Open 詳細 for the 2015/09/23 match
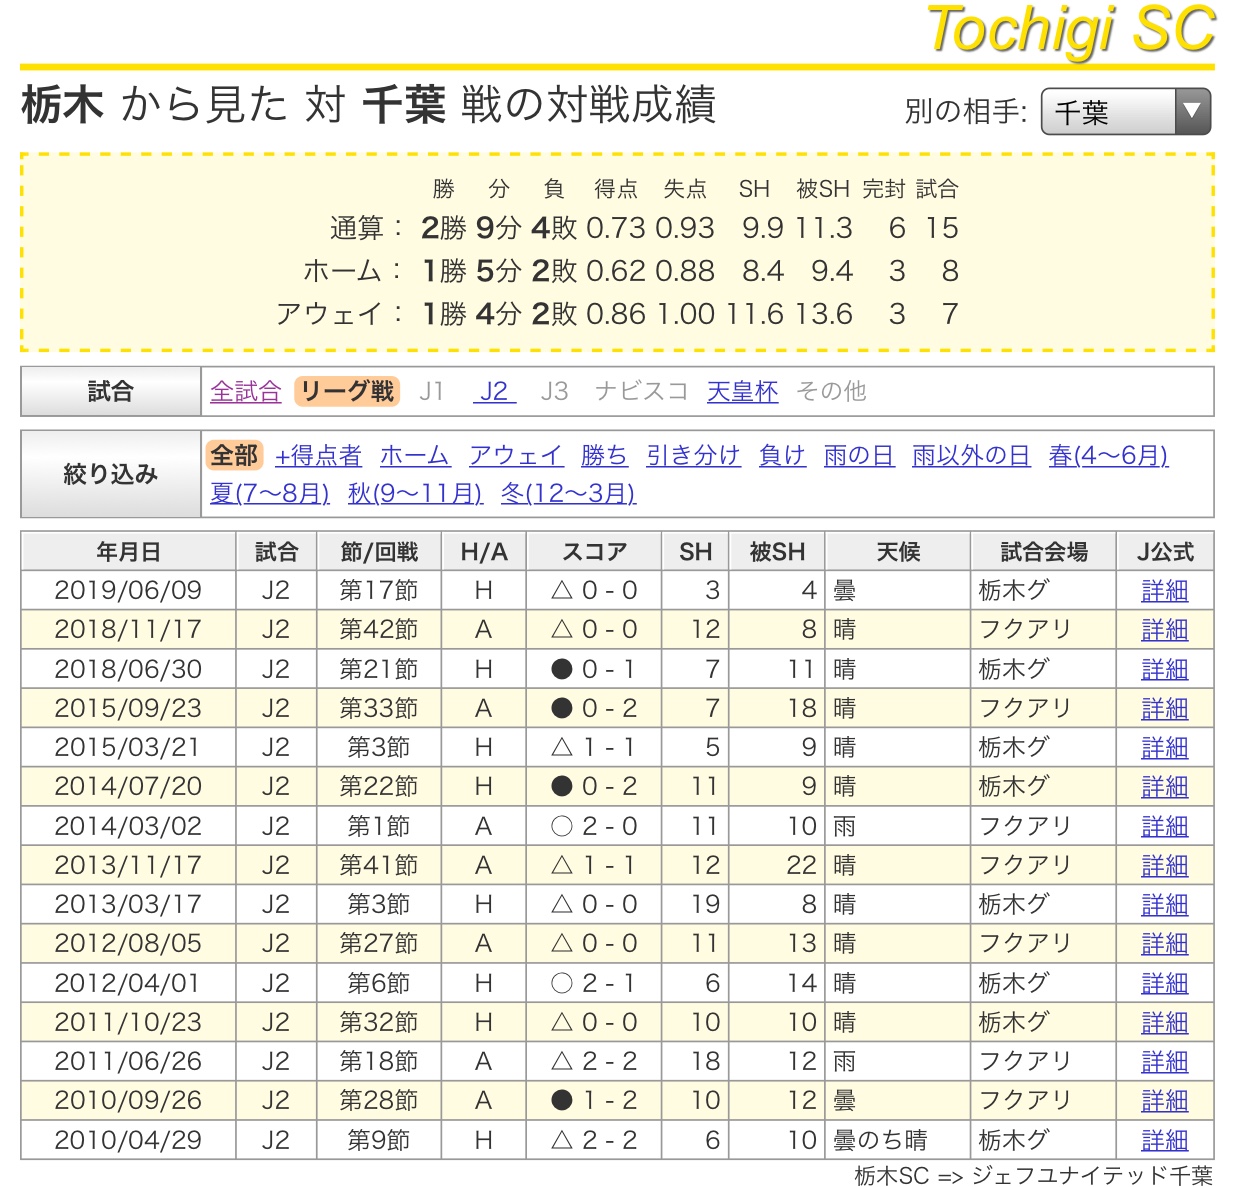Viewport: 1241px width, 1187px height. click(x=1165, y=709)
